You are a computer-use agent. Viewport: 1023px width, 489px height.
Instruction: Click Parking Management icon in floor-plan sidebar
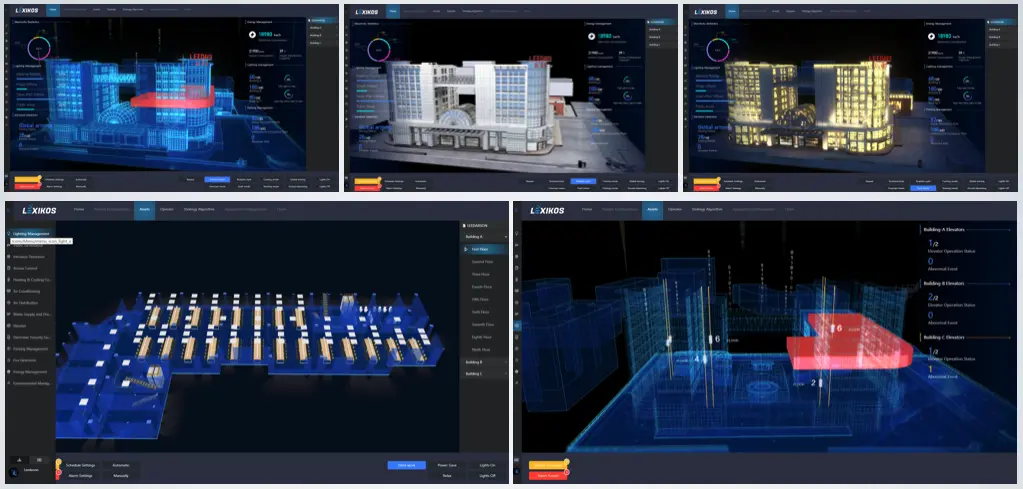[8, 349]
